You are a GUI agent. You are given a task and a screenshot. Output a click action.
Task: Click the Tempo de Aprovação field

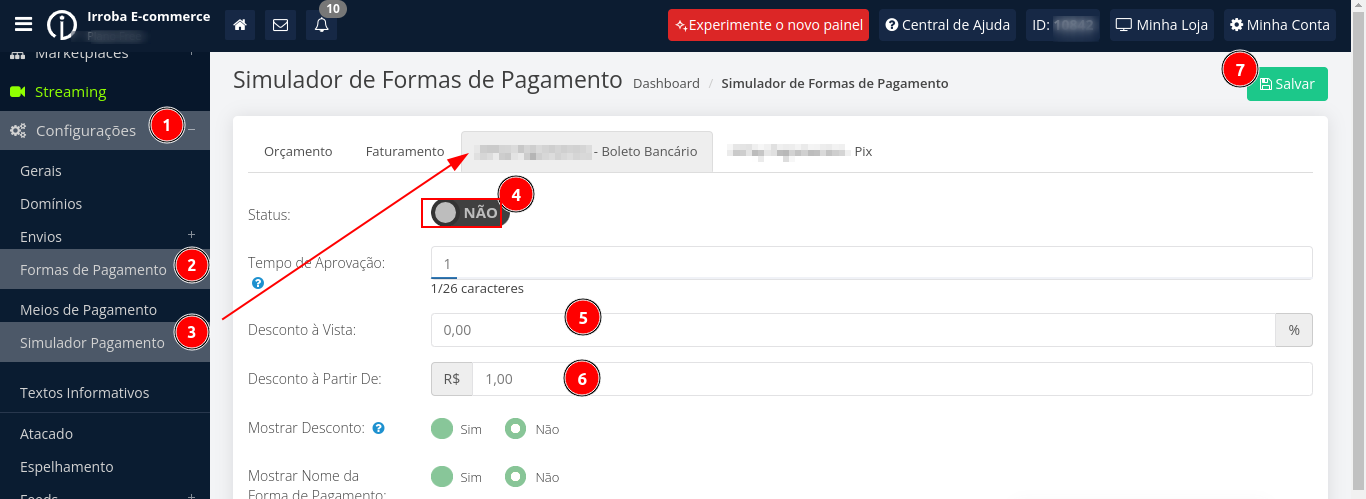tap(871, 263)
